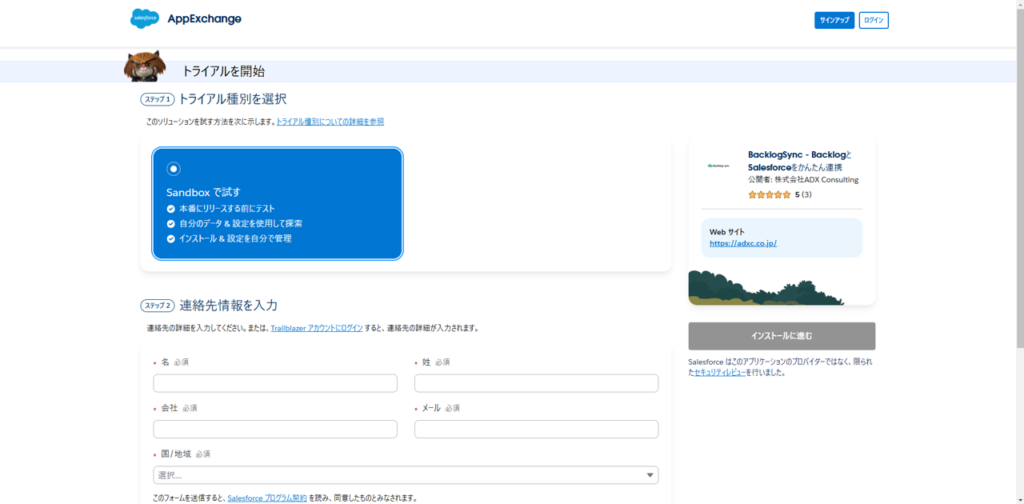Click the five-star rating on the app card
Image resolution: width=1024 pixels, height=504 pixels.
[x=769, y=195]
